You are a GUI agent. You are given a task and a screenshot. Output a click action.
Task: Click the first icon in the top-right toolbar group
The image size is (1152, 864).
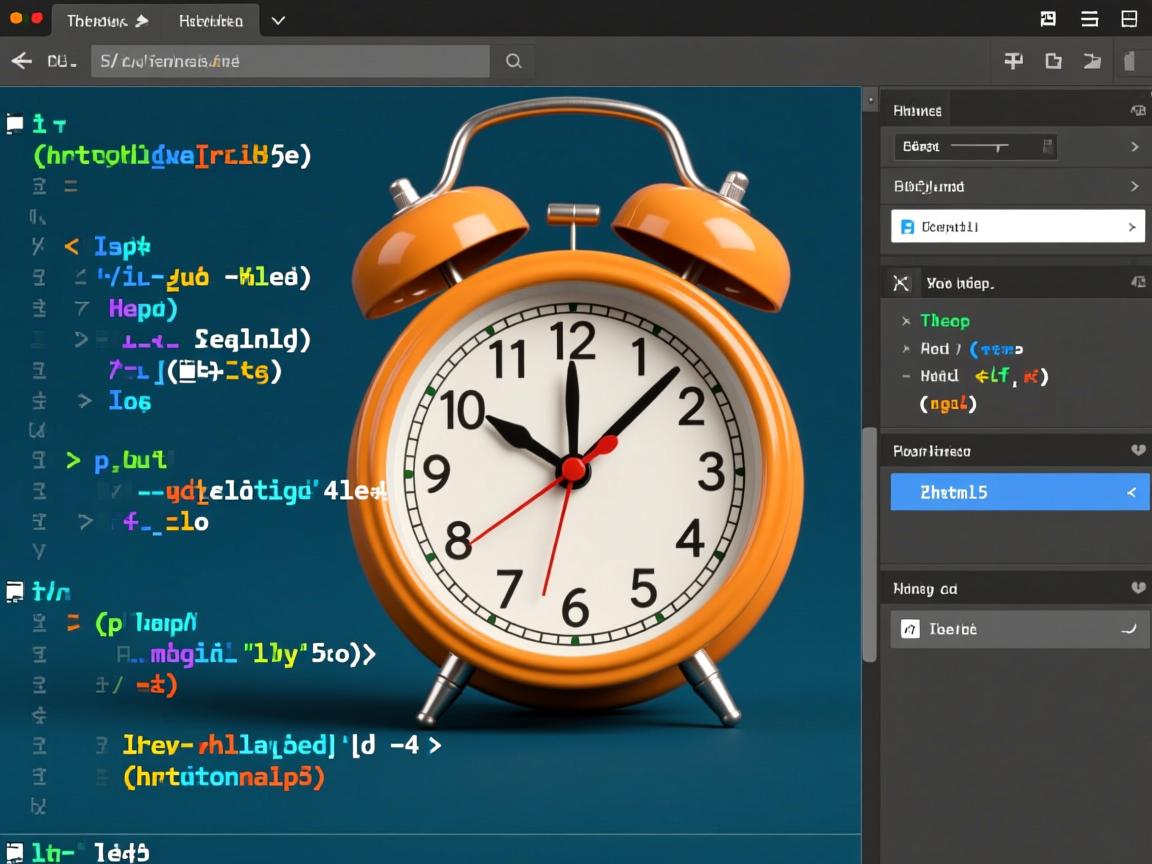(x=1013, y=61)
